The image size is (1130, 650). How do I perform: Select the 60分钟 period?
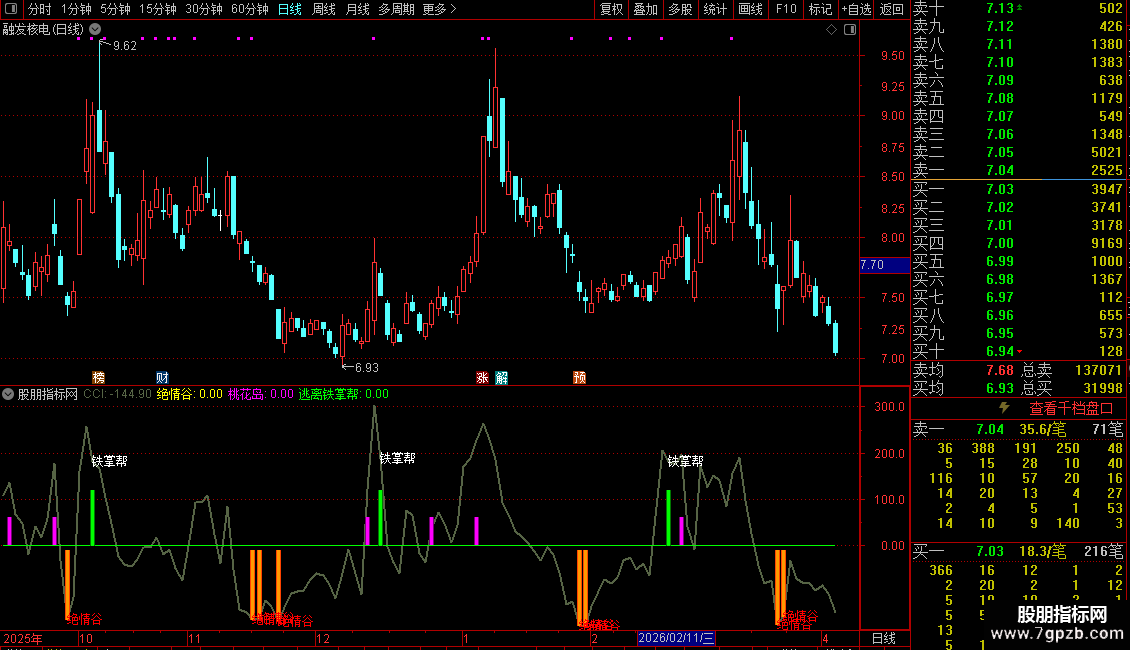(x=250, y=9)
